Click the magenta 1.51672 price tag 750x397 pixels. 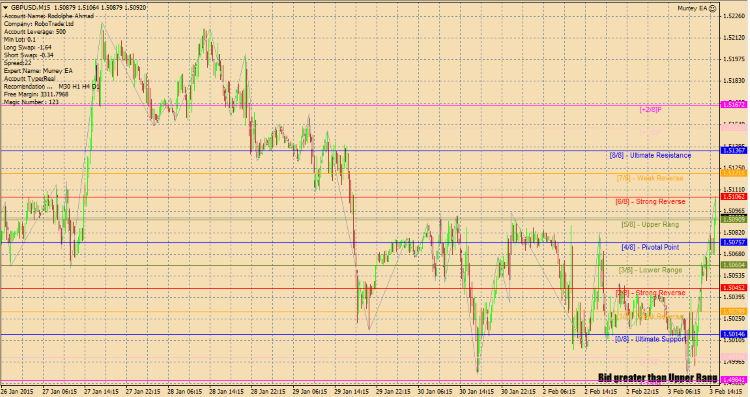[734, 104]
